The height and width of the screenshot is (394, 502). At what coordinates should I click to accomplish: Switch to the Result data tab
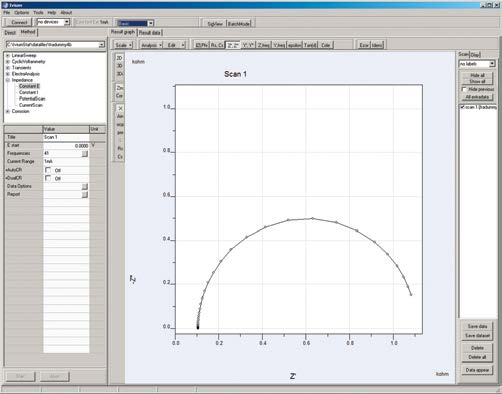click(x=150, y=33)
